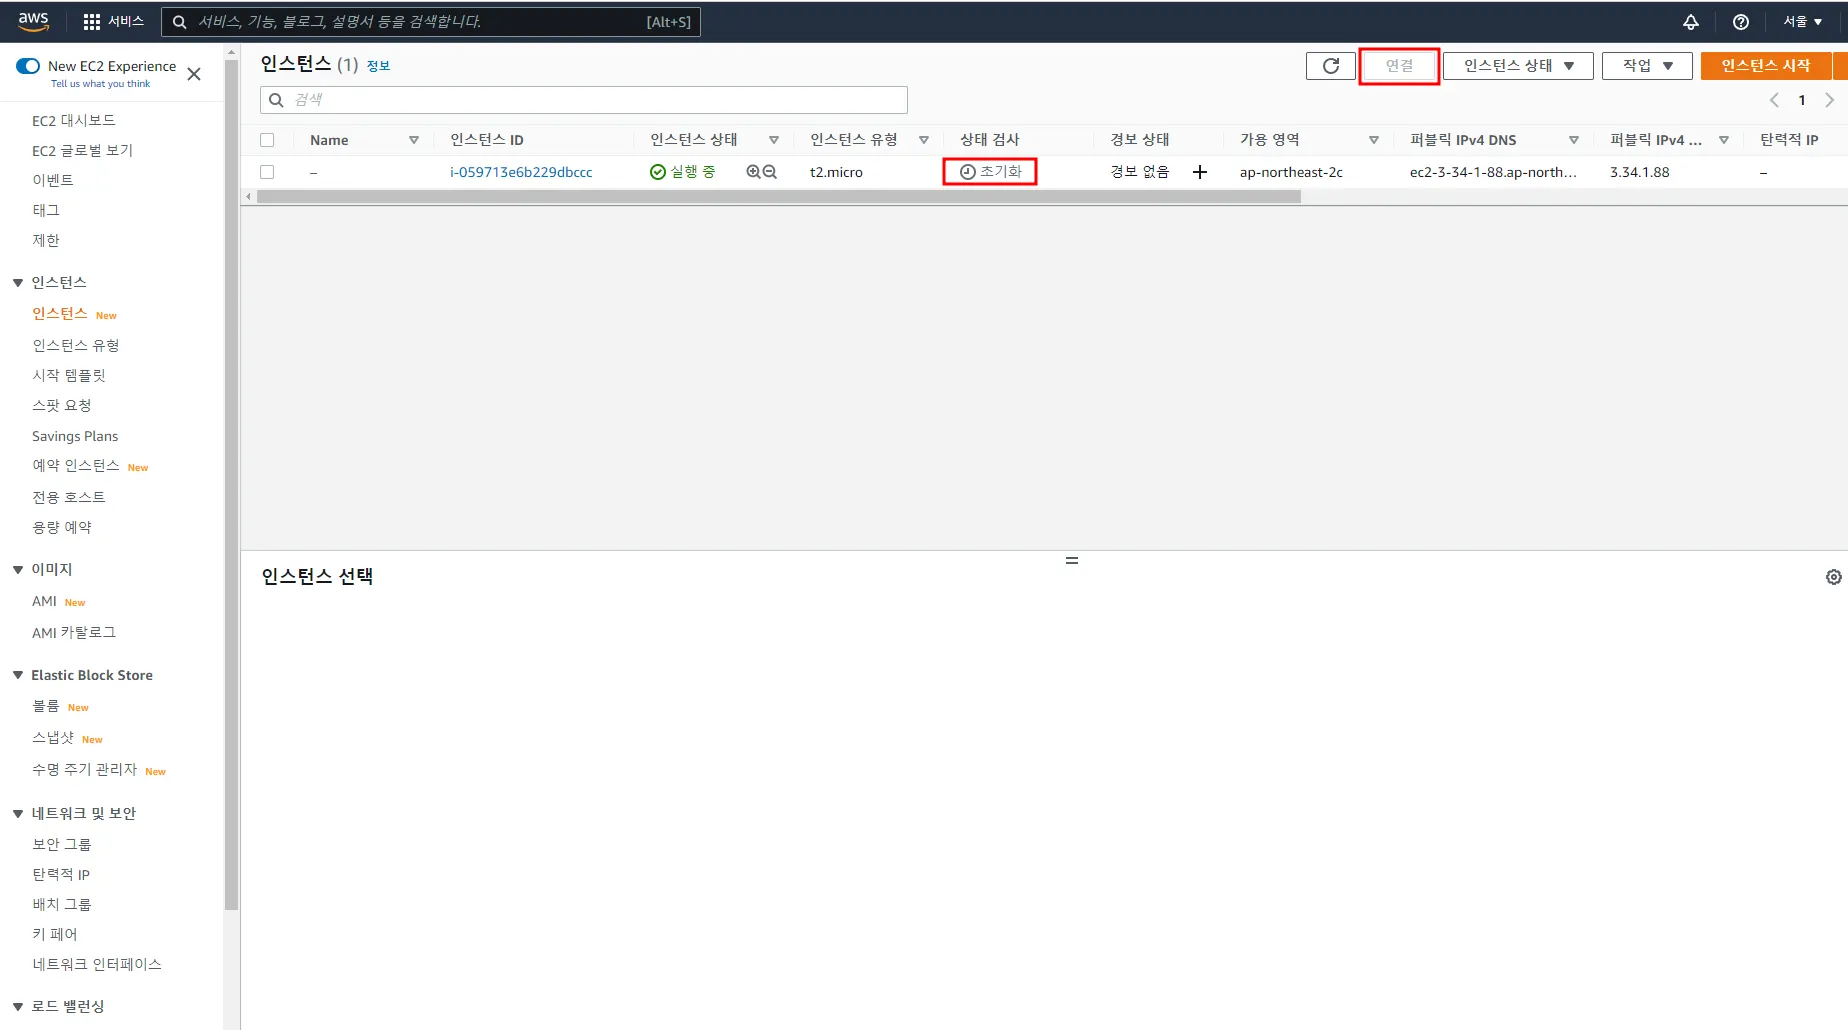Open Volumes in the sidebar
Viewport: 1848px width, 1030px height.
(46, 706)
